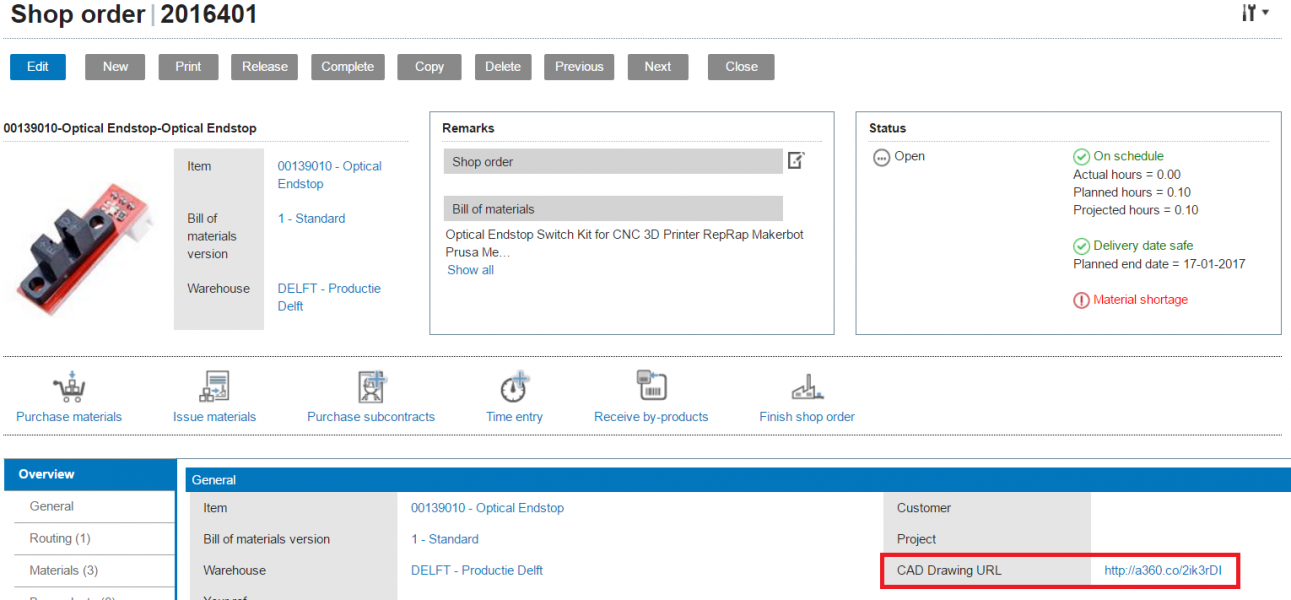Click the Issue materials icon
The width and height of the screenshot is (1291, 600).
pos(214,388)
